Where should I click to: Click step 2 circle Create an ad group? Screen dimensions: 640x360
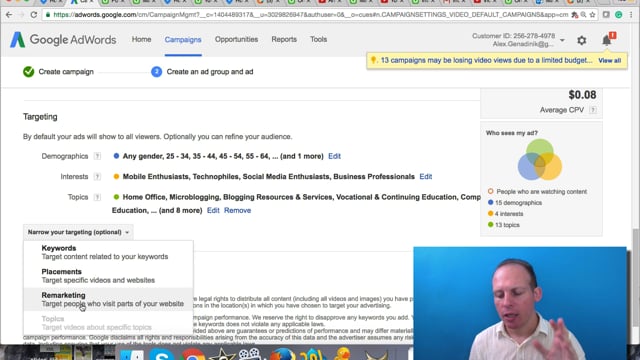[156, 72]
